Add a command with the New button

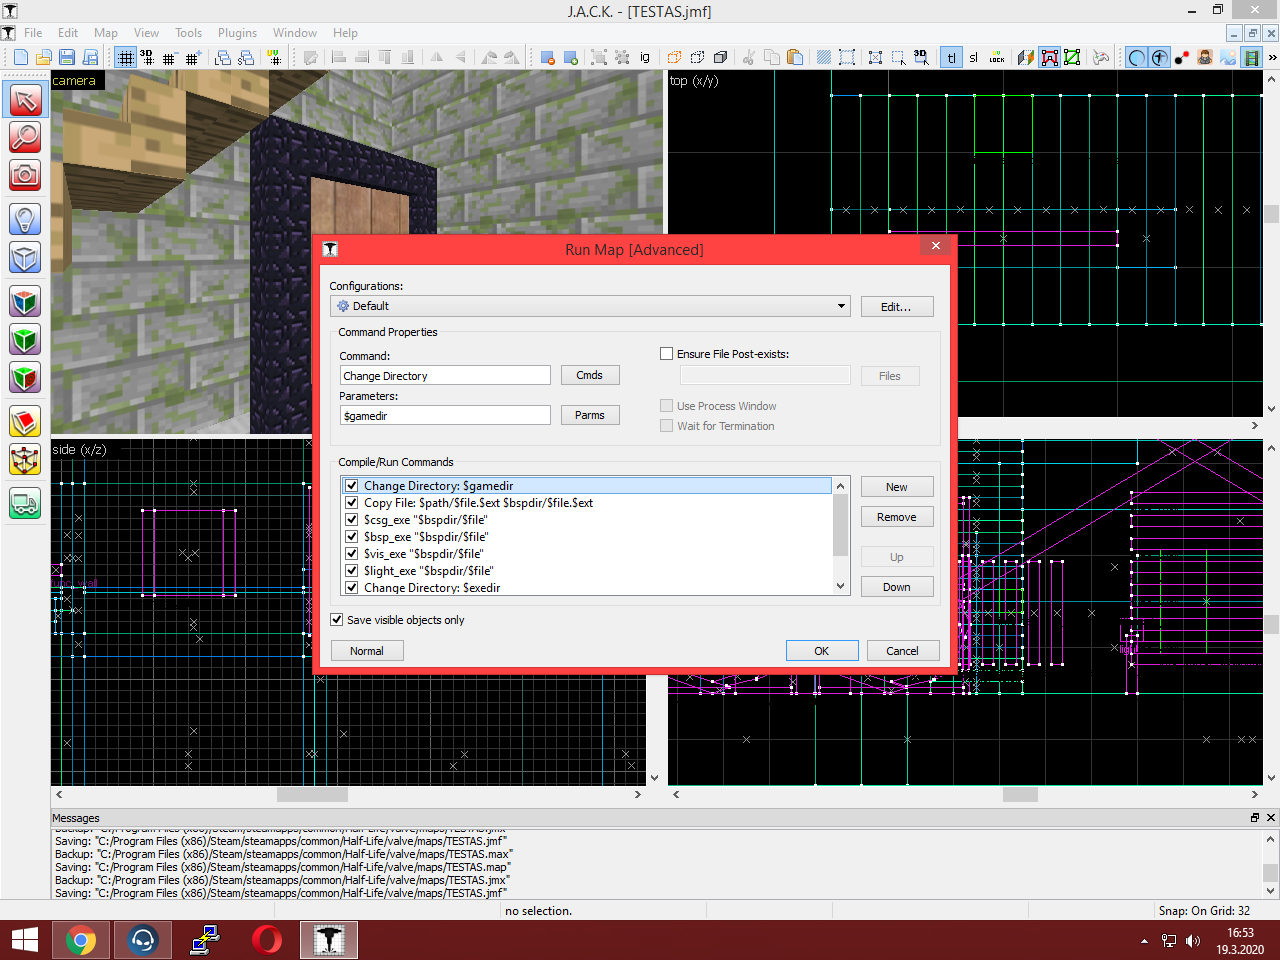click(897, 487)
